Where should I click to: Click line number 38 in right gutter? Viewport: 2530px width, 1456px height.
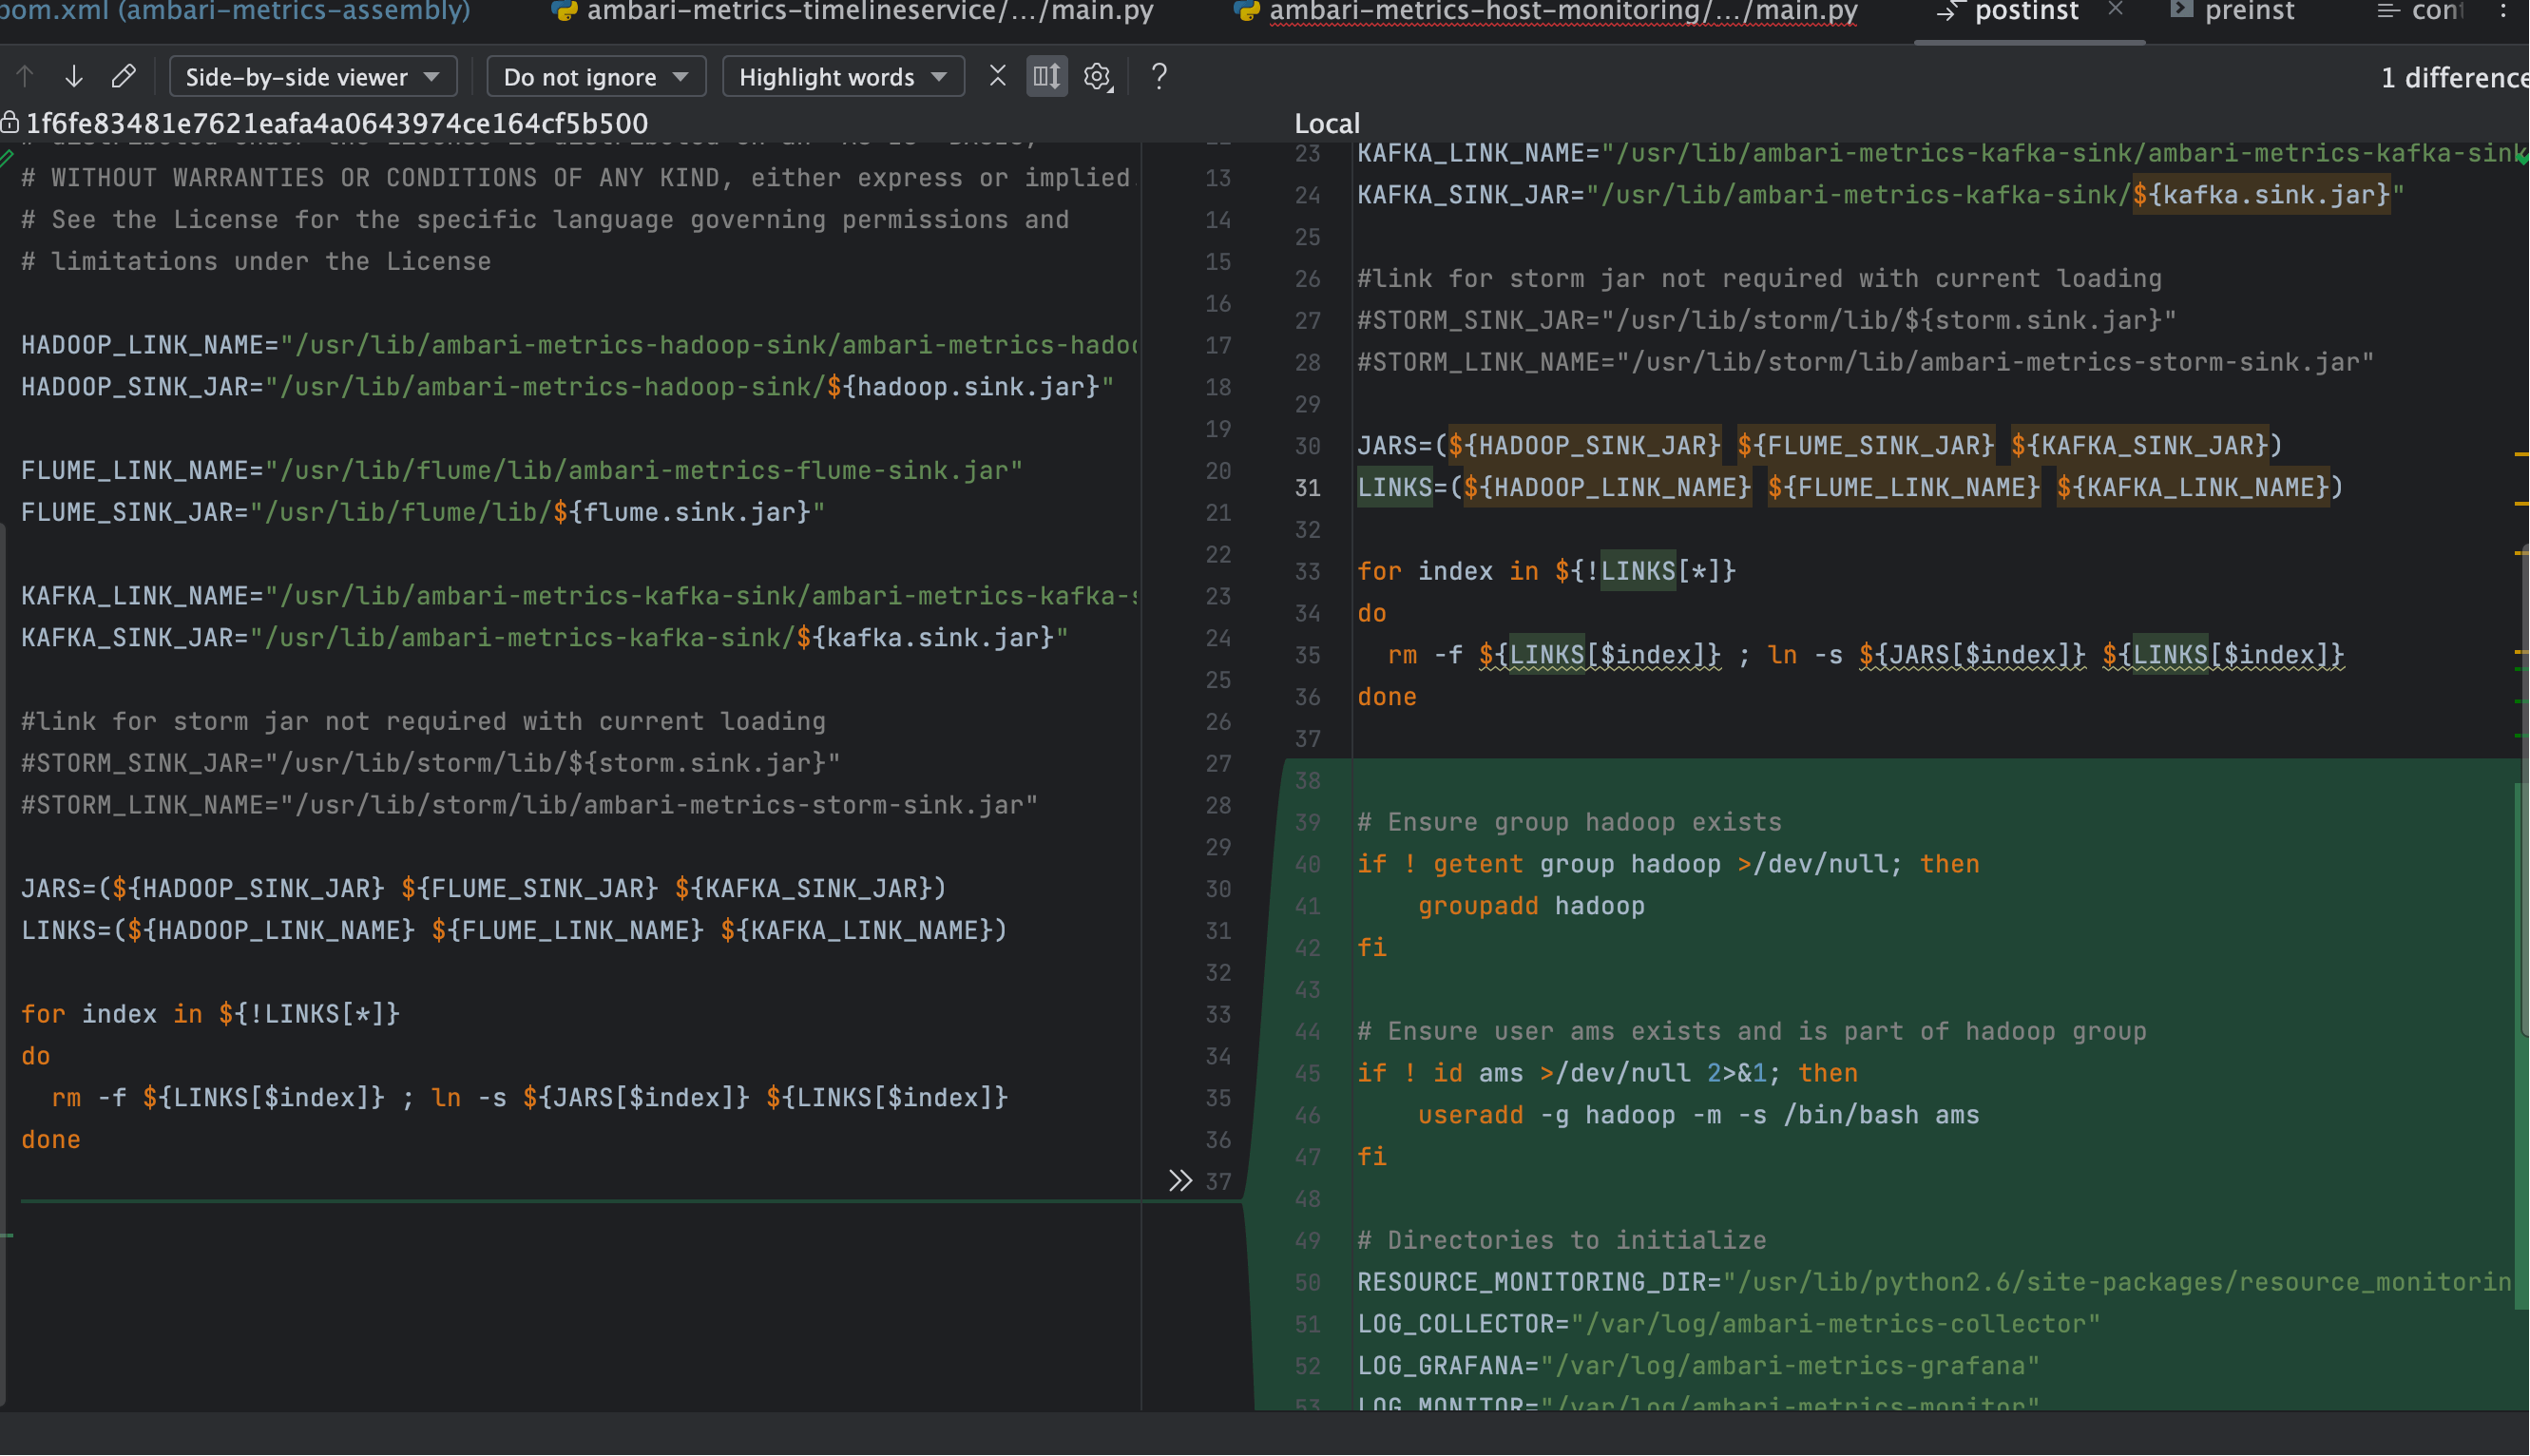1307,781
